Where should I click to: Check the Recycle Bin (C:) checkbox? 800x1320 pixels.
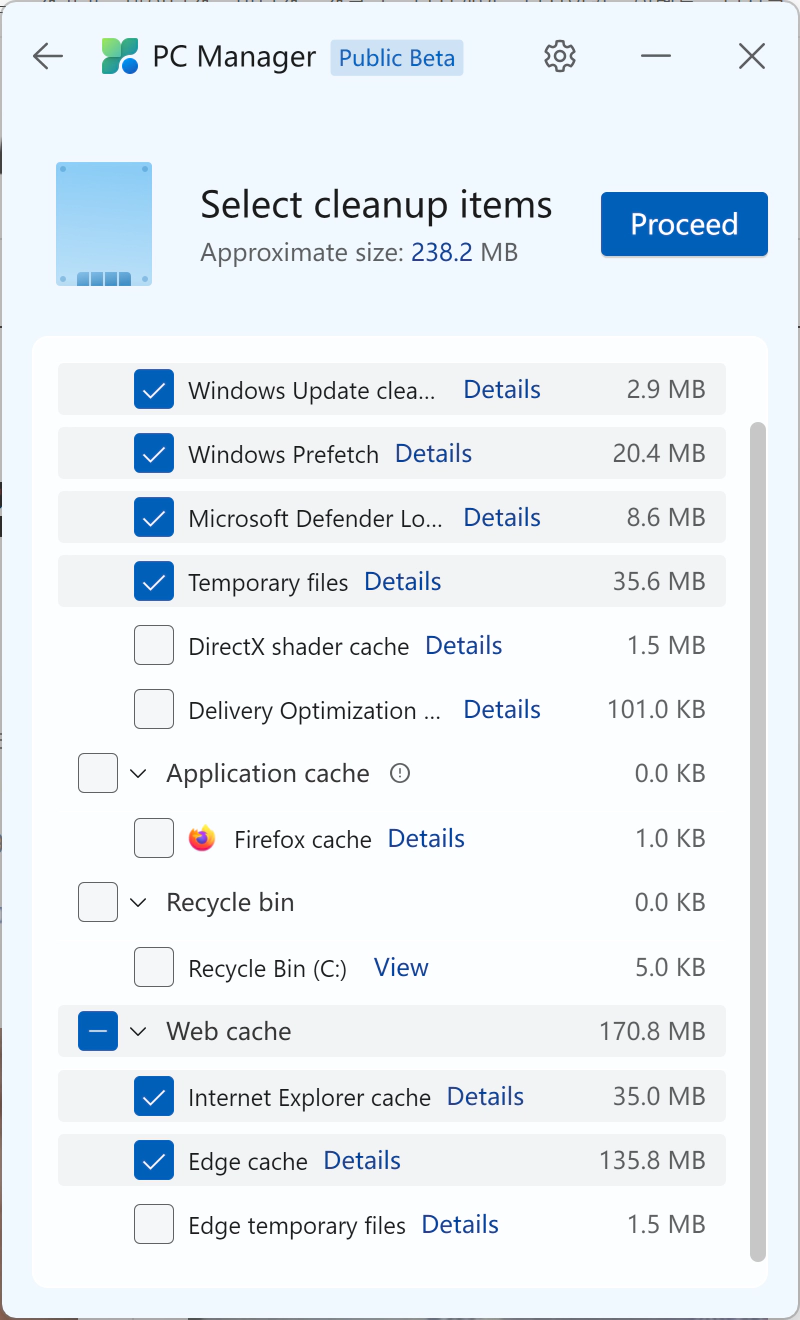click(154, 967)
